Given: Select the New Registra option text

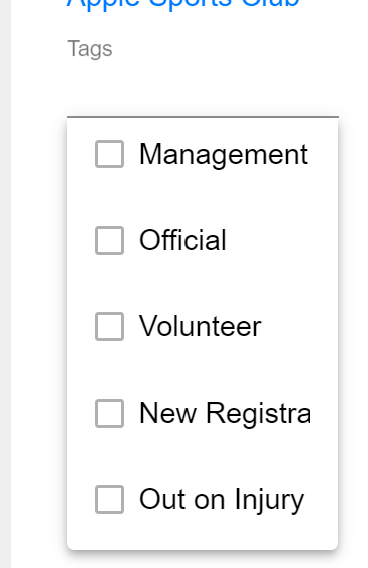Looking at the screenshot, I should coord(225,414).
